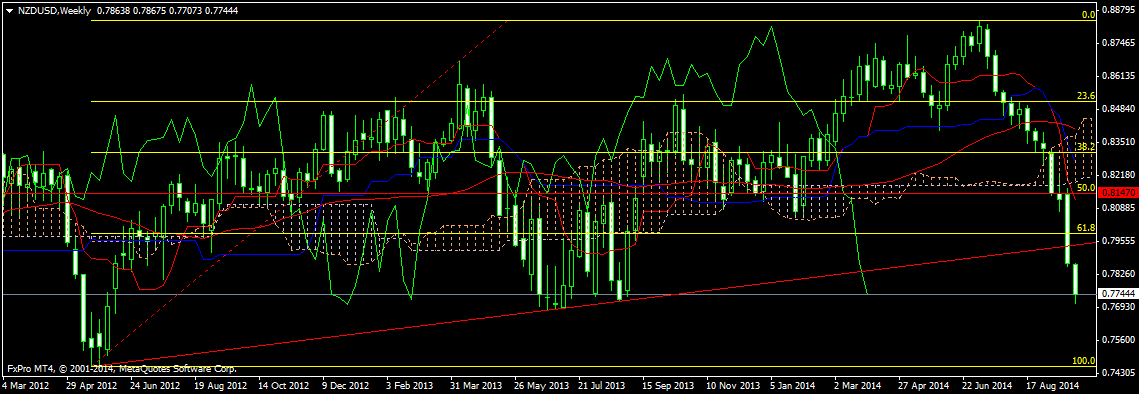Select the 23.6 Fibonacci level label
This screenshot has width=1139, height=394.
coord(1086,96)
